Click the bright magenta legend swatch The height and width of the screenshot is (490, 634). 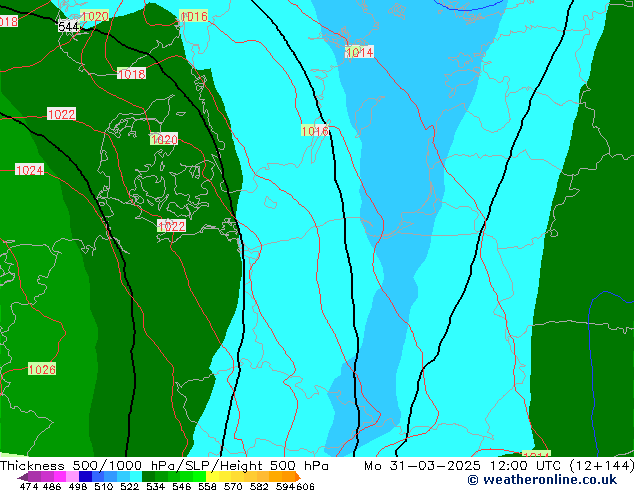coord(60,476)
